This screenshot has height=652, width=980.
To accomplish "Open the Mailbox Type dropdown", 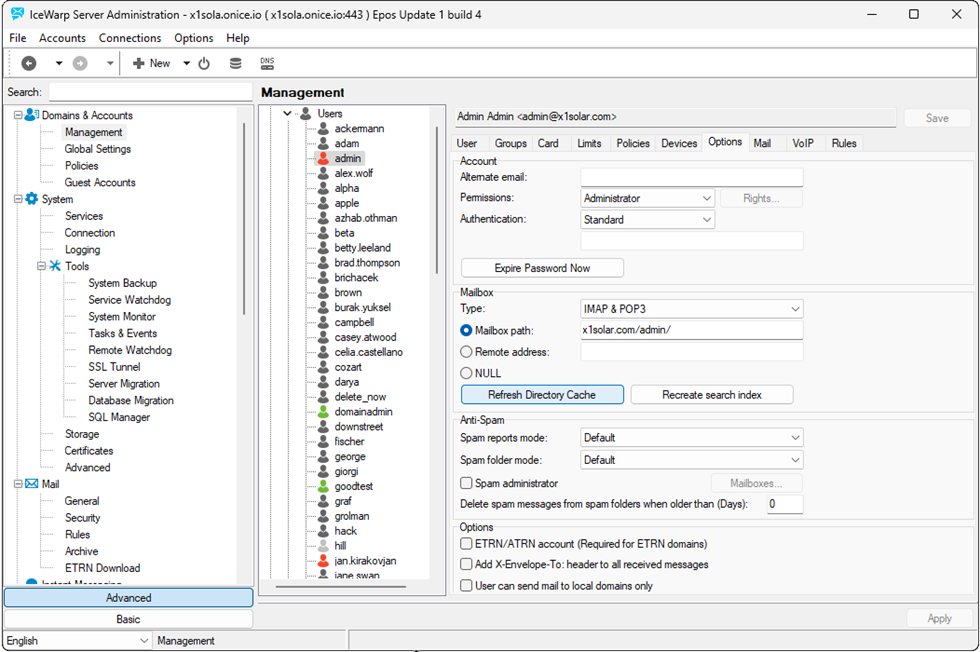I will click(692, 309).
